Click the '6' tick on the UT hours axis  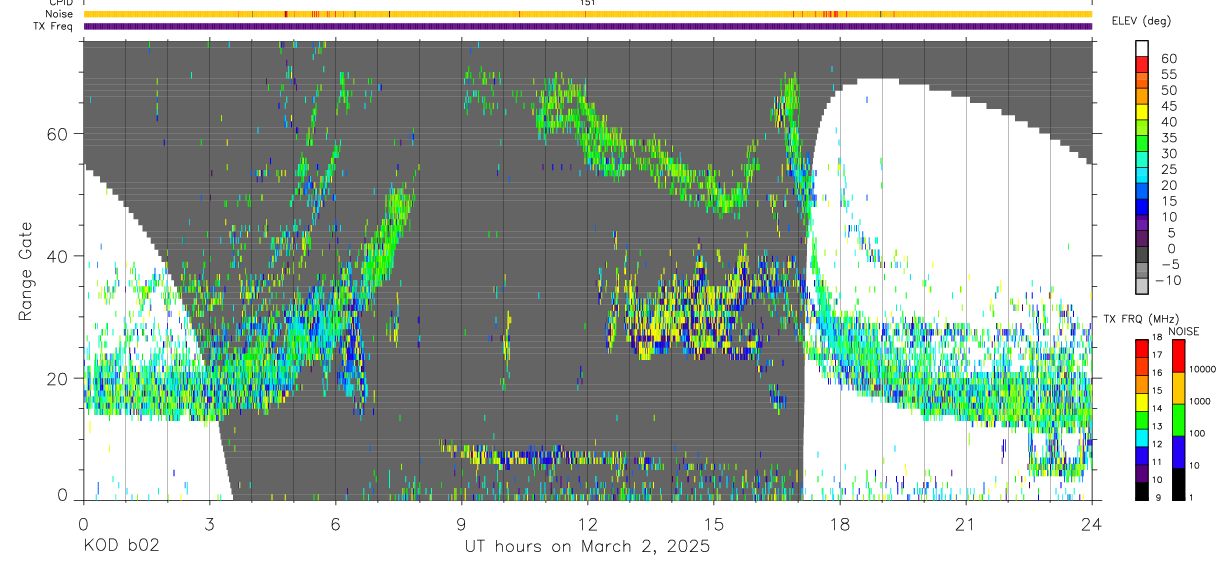(x=335, y=524)
